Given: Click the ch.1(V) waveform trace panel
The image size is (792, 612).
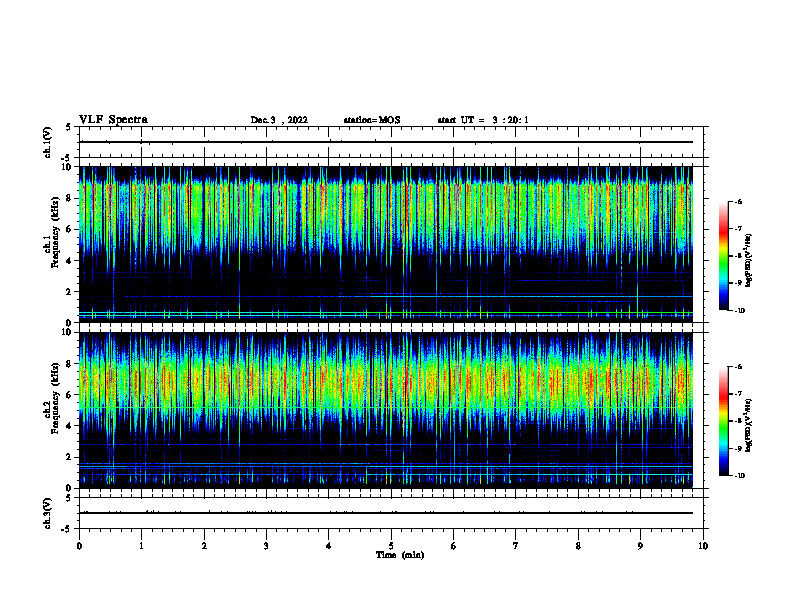Looking at the screenshot, I should tap(391, 142).
